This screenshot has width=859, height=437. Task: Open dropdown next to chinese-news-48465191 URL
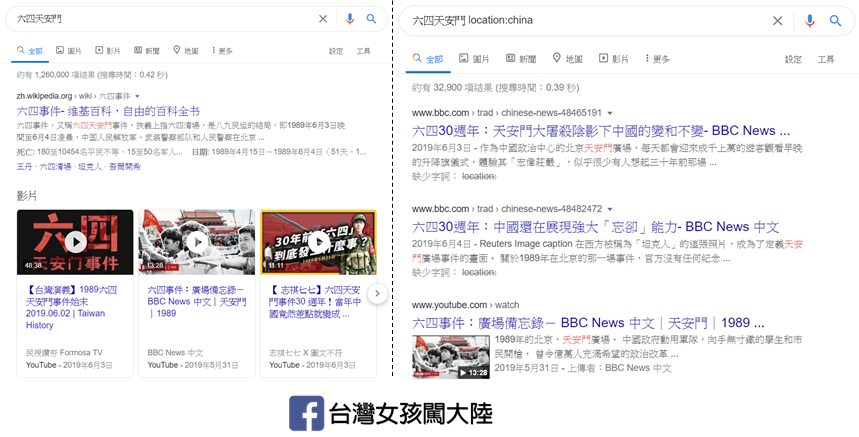[x=609, y=113]
